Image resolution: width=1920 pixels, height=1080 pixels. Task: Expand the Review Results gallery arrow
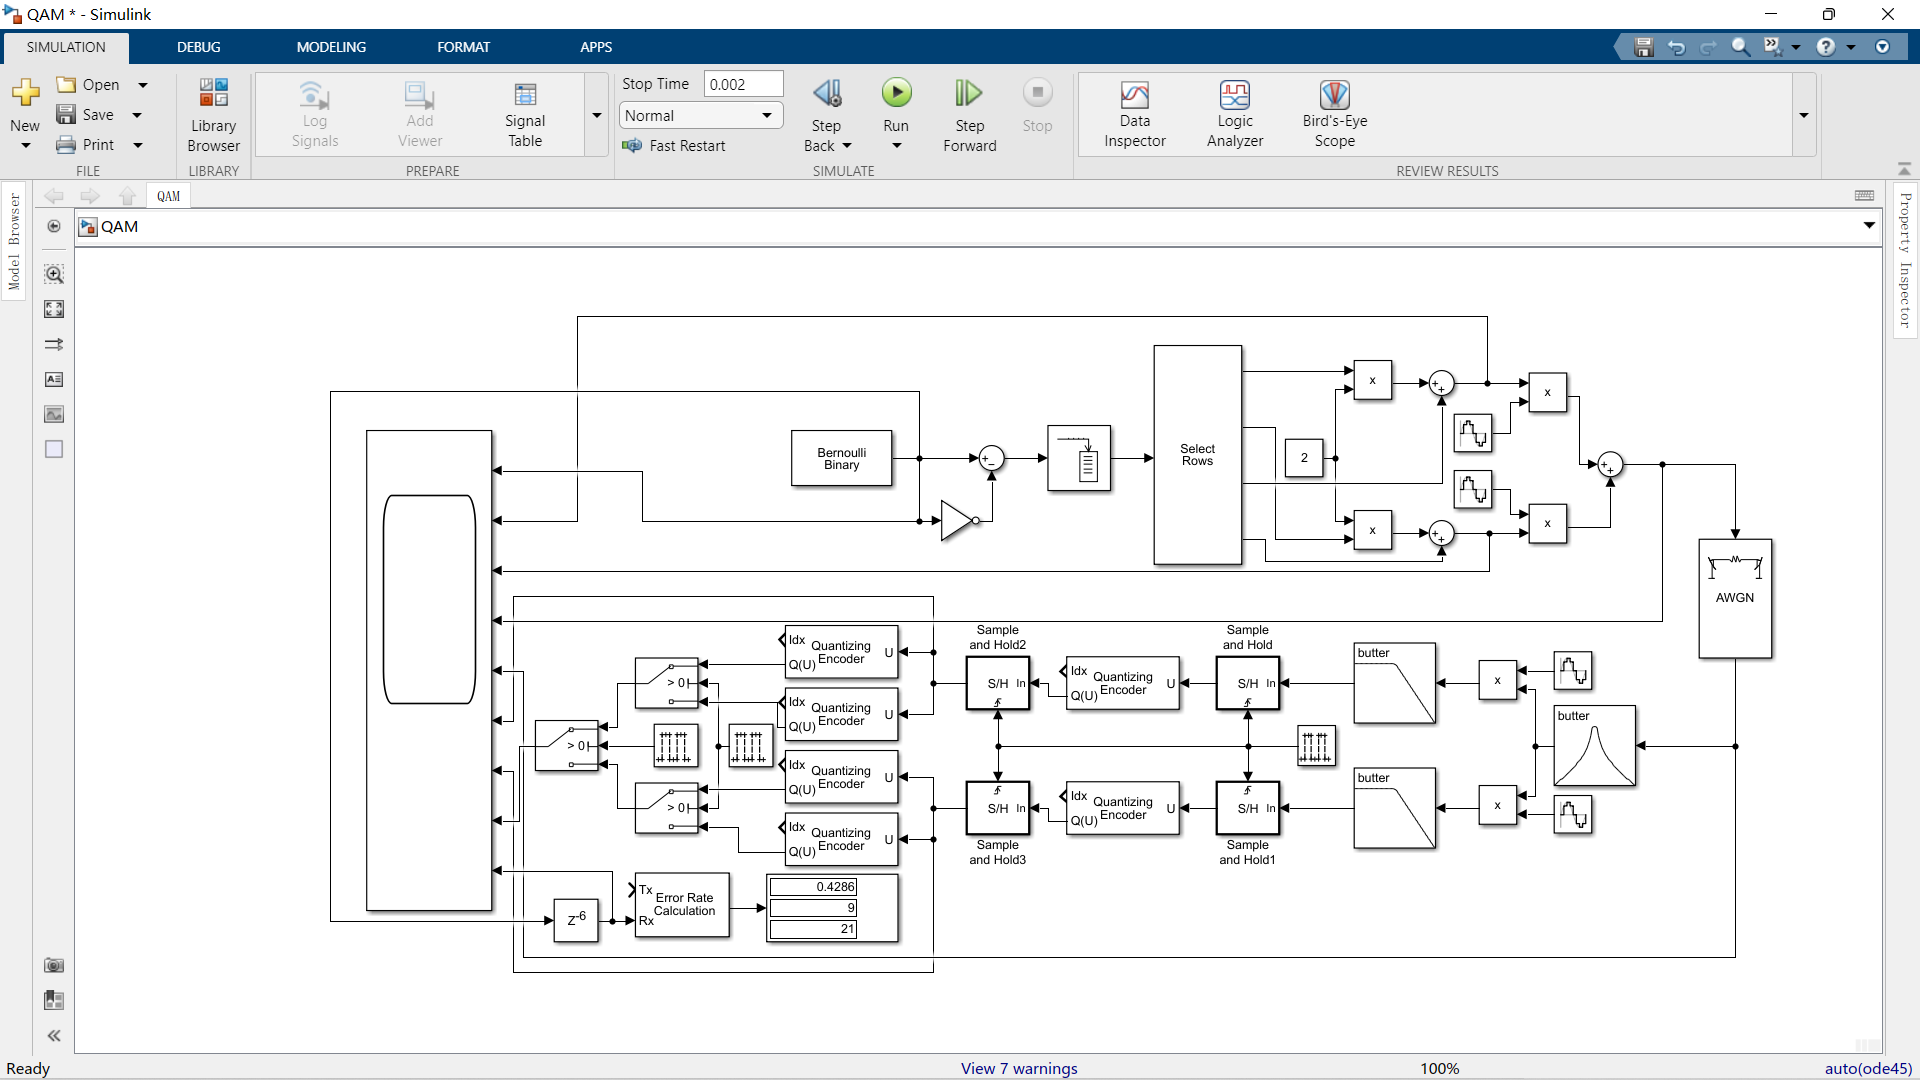point(1804,116)
